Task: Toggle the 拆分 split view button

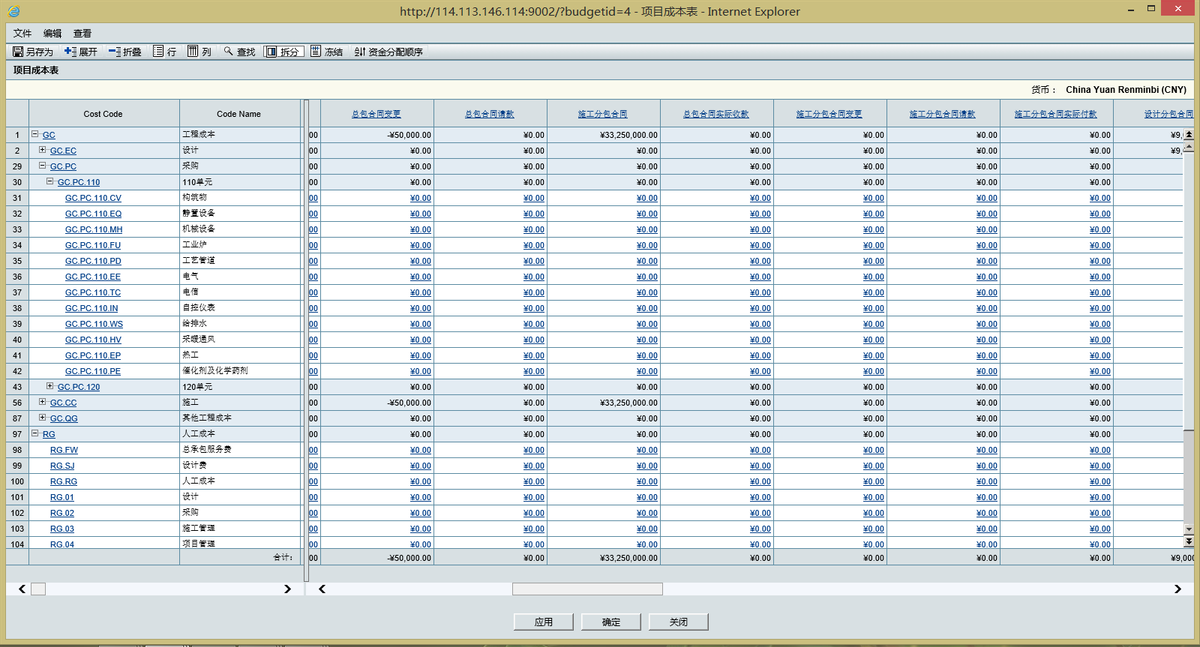Action: coord(283,51)
